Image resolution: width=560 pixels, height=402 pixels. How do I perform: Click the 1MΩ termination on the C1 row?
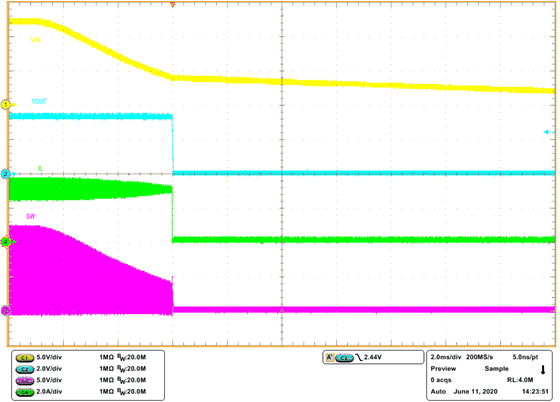106,357
